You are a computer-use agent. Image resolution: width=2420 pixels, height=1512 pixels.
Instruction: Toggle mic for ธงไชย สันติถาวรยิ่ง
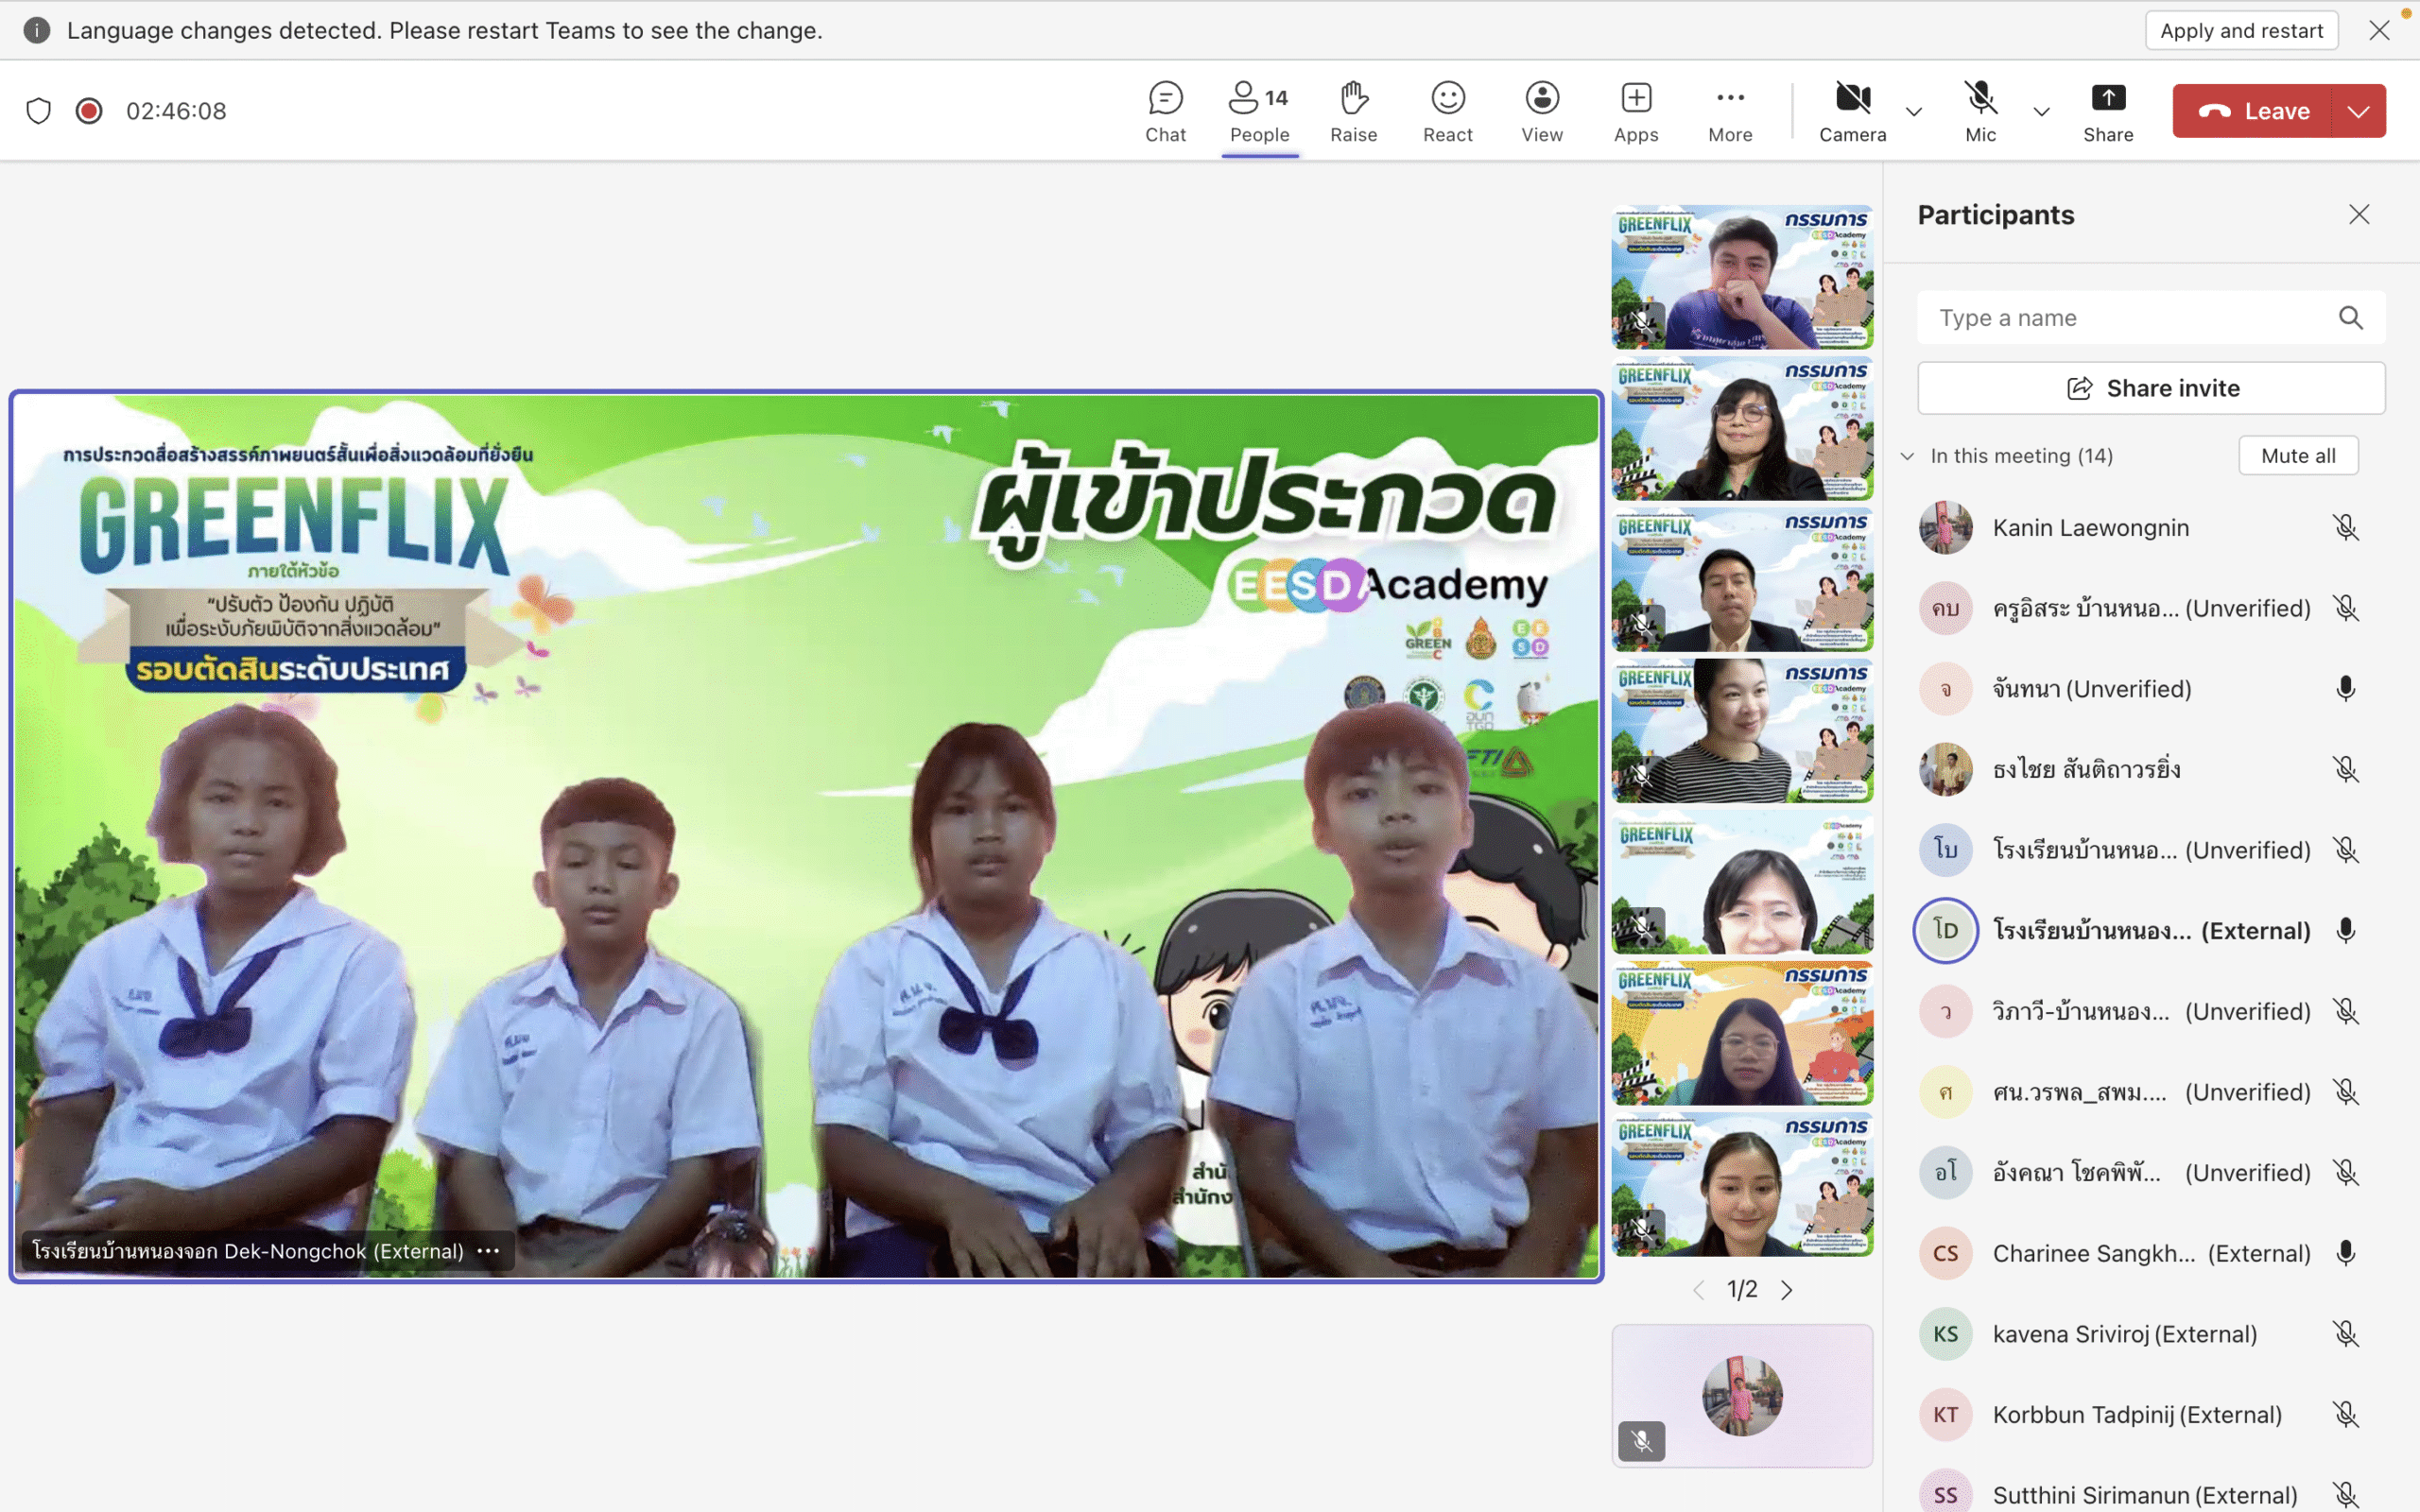pos(2345,769)
